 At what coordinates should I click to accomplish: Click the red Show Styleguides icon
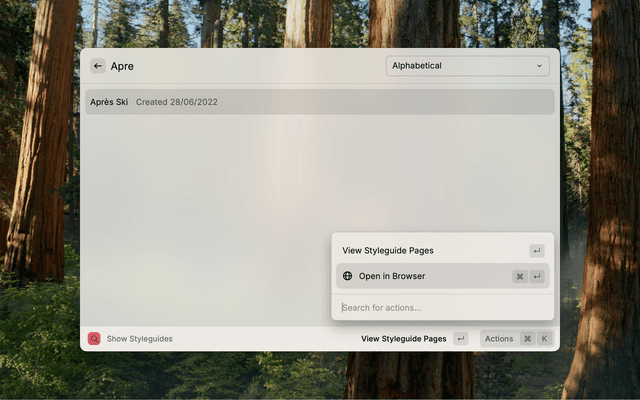pyautogui.click(x=94, y=339)
